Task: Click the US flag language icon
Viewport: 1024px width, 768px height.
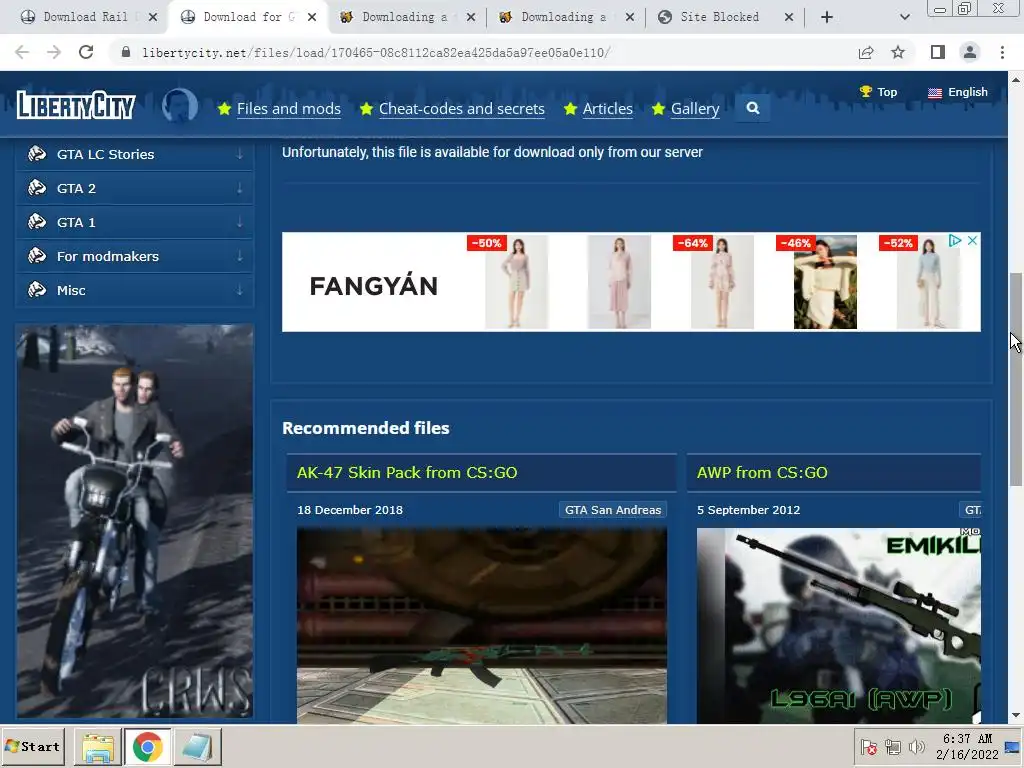Action: tap(935, 93)
